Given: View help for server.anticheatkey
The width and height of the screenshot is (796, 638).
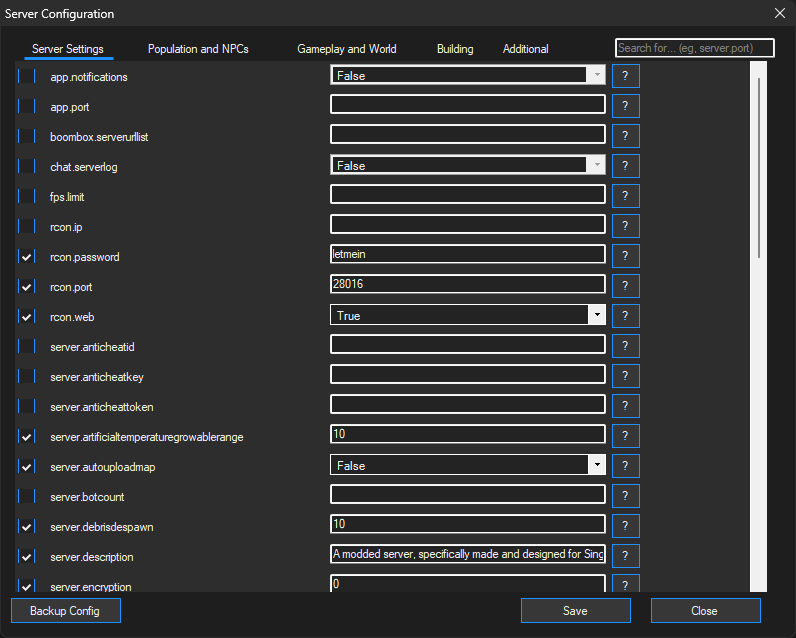Looking at the screenshot, I should [625, 376].
